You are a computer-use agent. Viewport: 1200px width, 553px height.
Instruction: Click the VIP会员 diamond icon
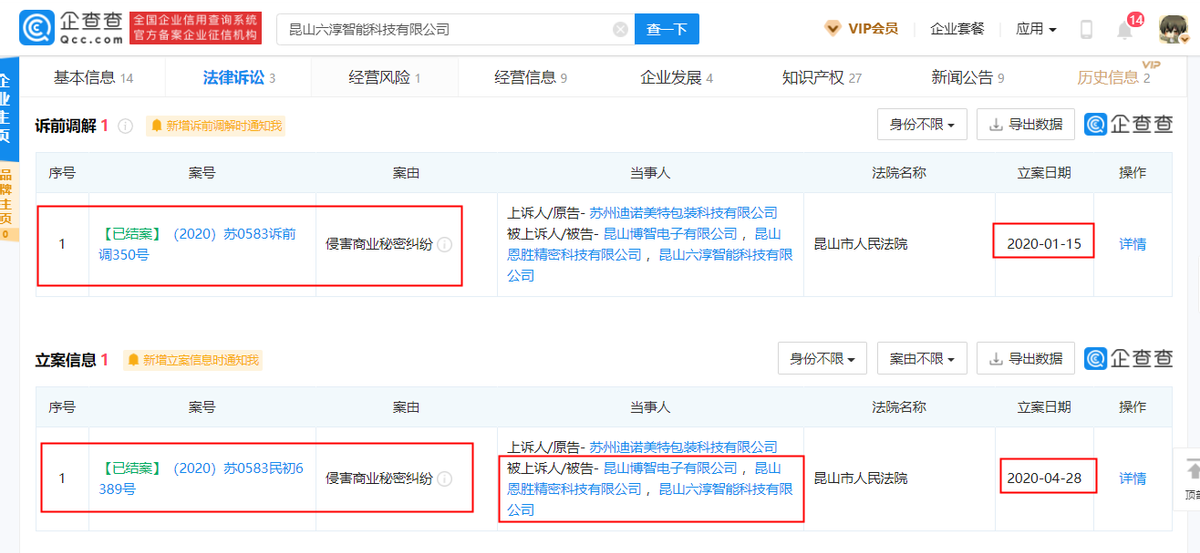[x=833, y=29]
